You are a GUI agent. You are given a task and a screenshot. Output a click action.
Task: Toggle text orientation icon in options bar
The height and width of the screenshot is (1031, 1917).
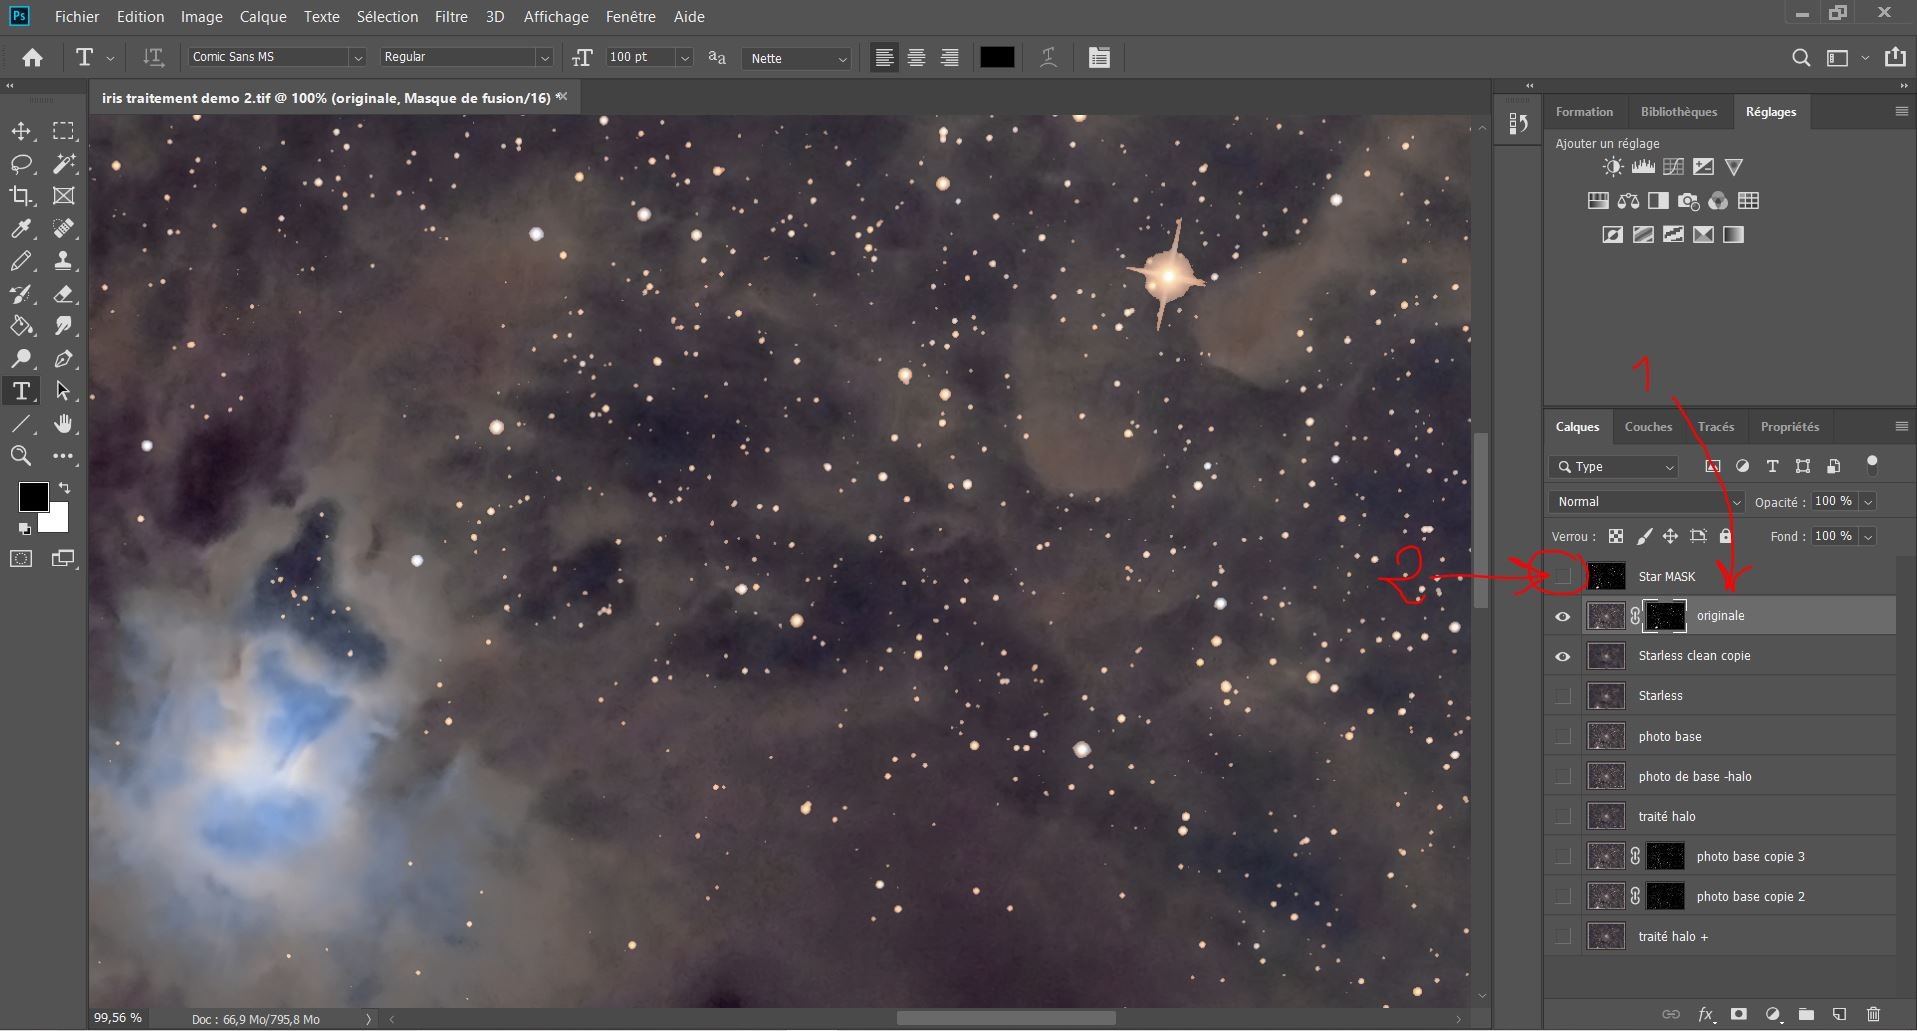(153, 58)
